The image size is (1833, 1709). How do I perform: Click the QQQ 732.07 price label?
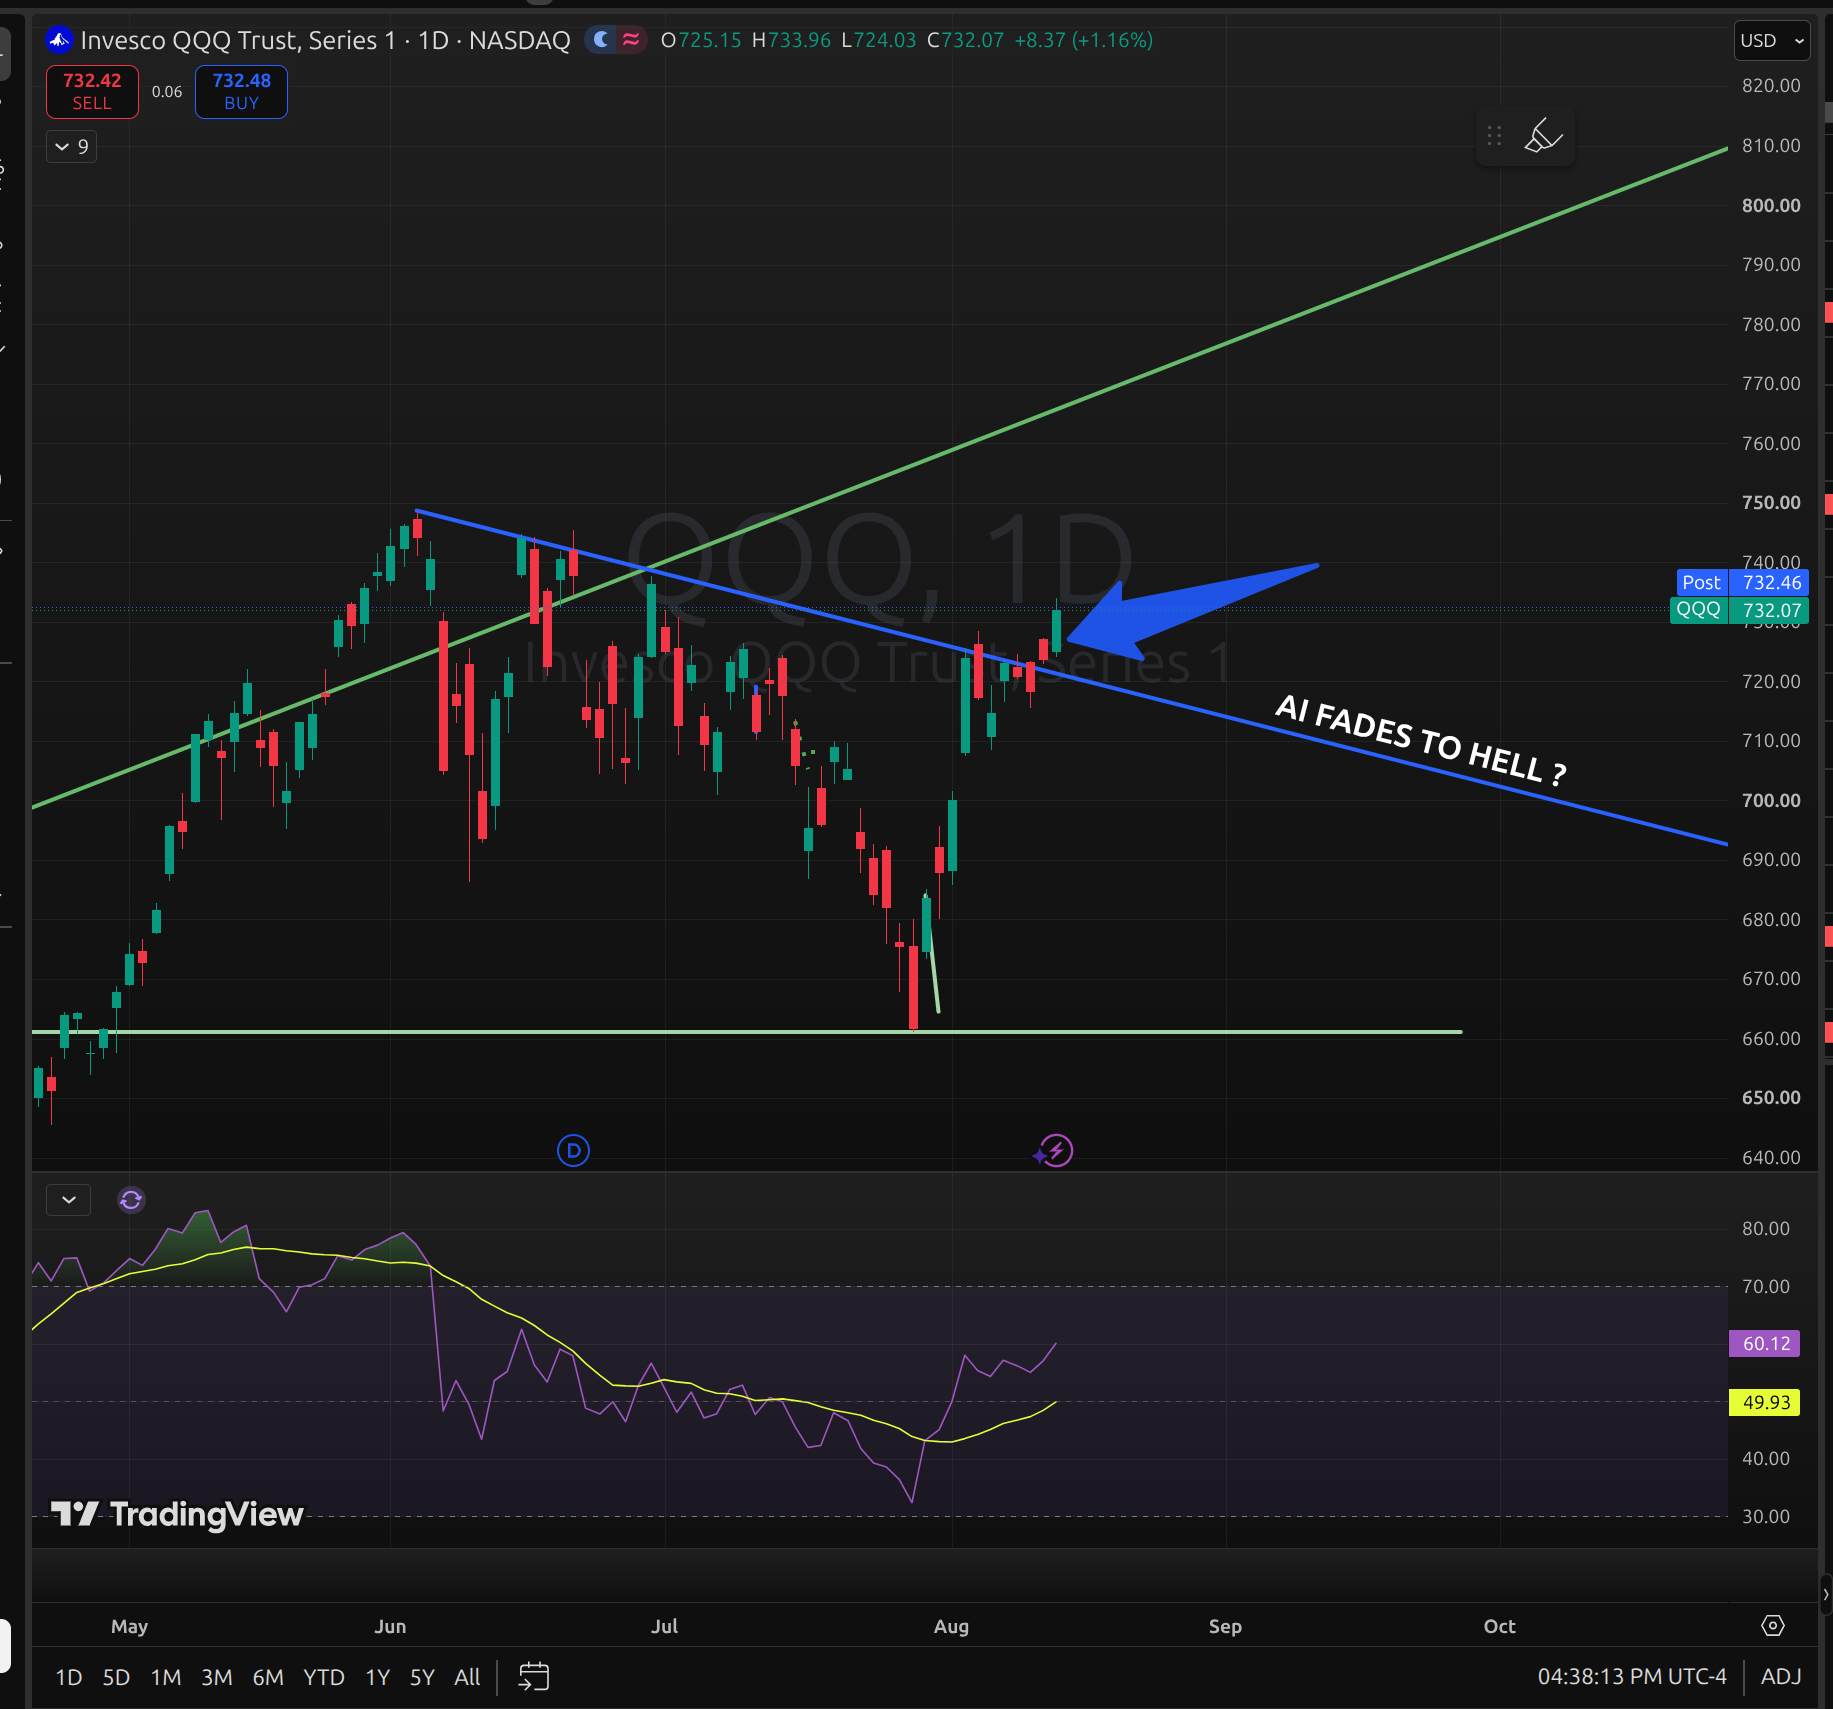[x=1739, y=610]
